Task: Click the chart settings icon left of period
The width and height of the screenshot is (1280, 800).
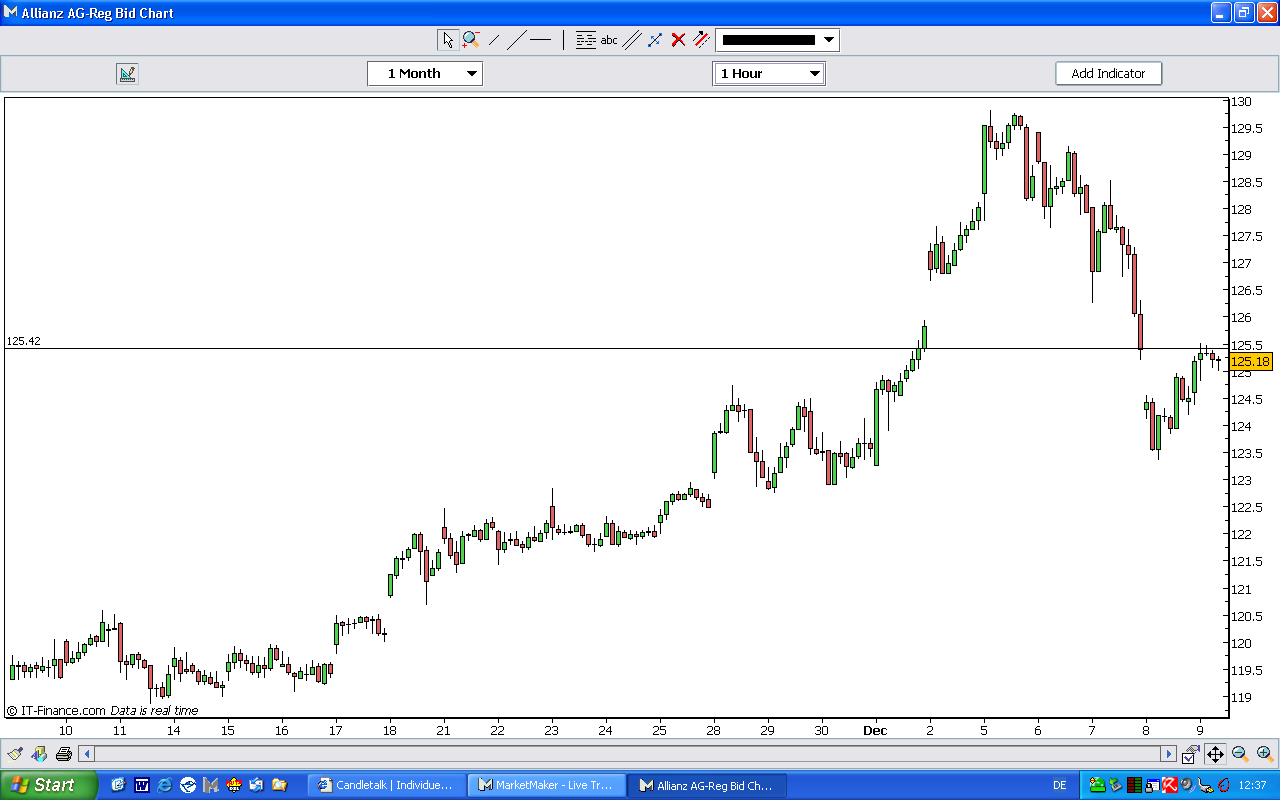Action: [127, 73]
